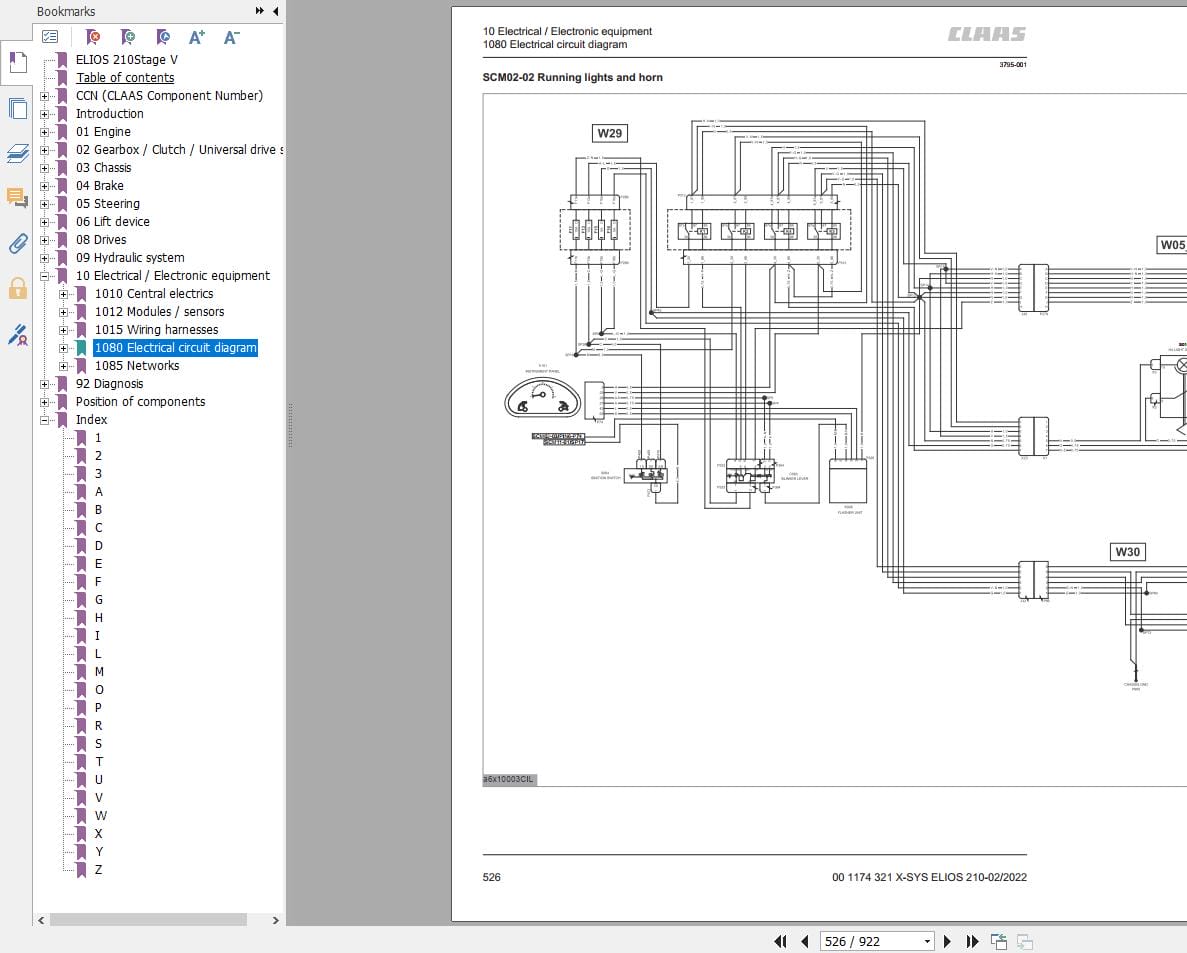The width and height of the screenshot is (1187, 953).
Task: Delete the selected bookmark icon
Action: [x=92, y=36]
